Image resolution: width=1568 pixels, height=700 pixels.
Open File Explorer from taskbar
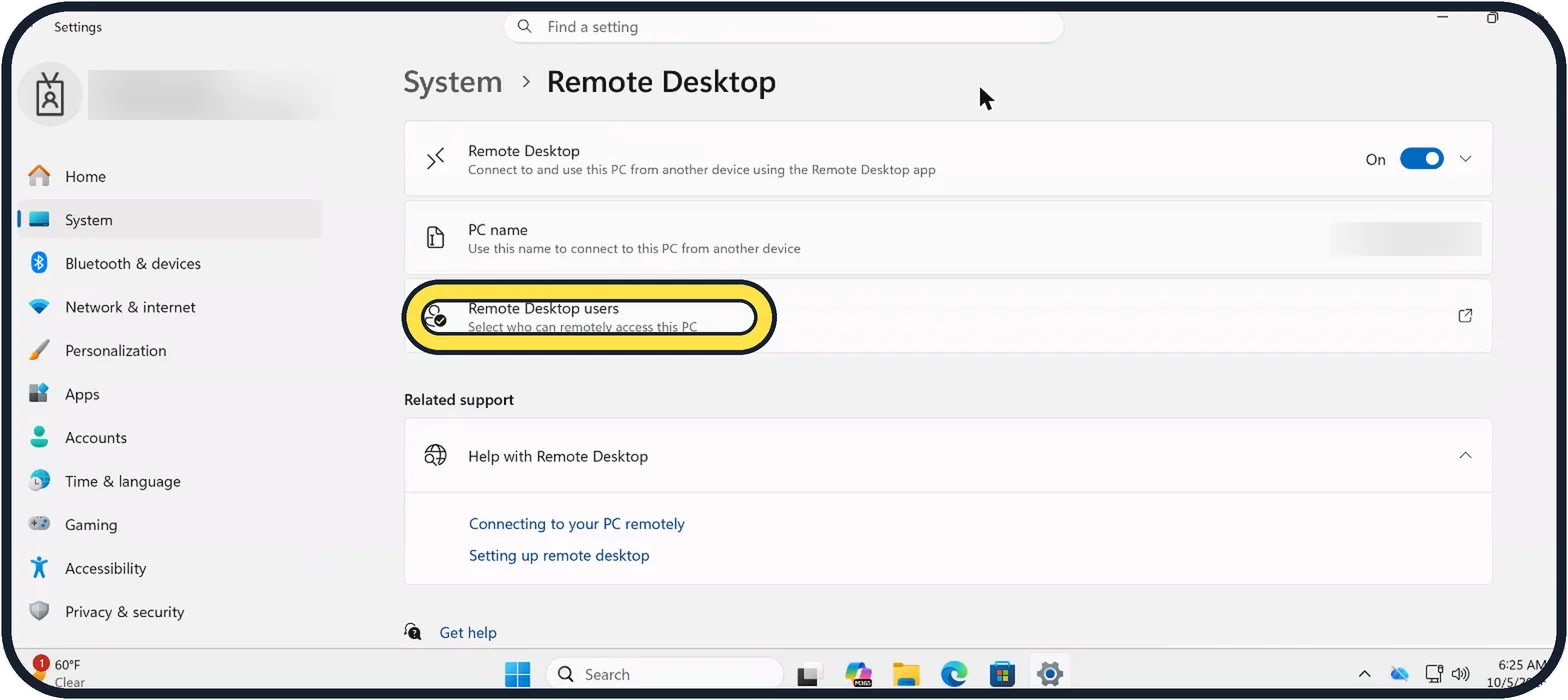(906, 675)
